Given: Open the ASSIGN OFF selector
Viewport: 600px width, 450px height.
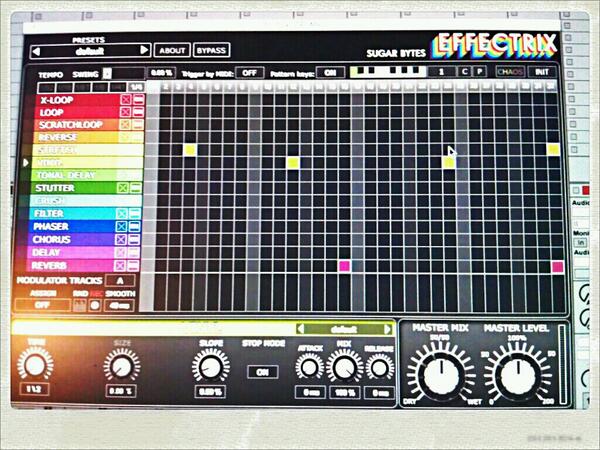Looking at the screenshot, I should point(42,305).
